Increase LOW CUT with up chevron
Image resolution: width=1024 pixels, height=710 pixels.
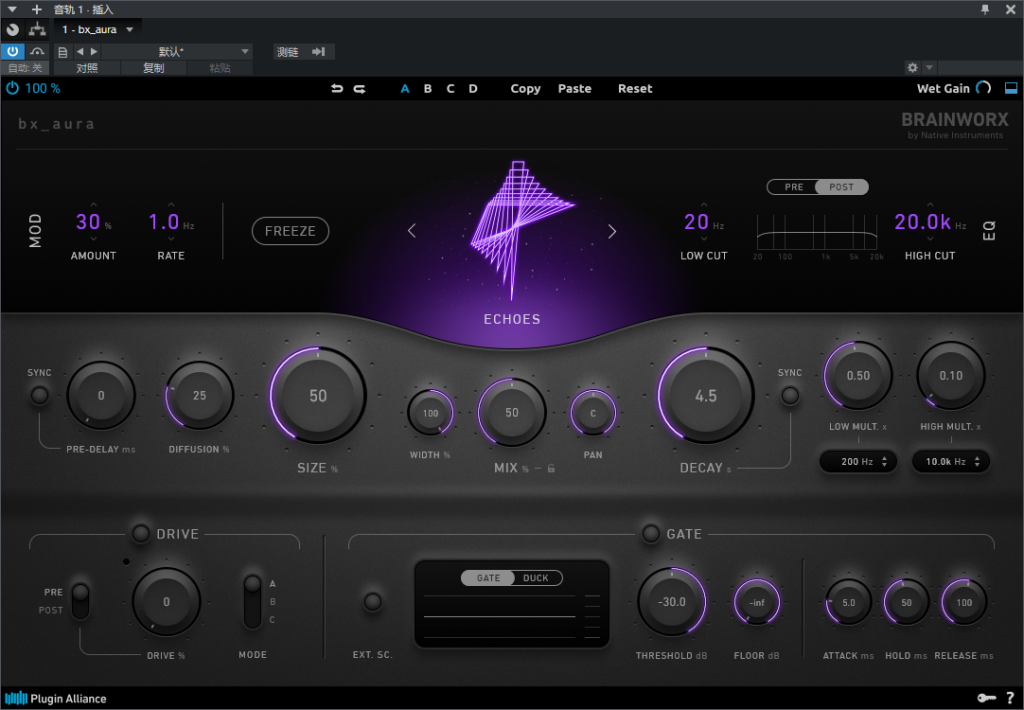(704, 205)
